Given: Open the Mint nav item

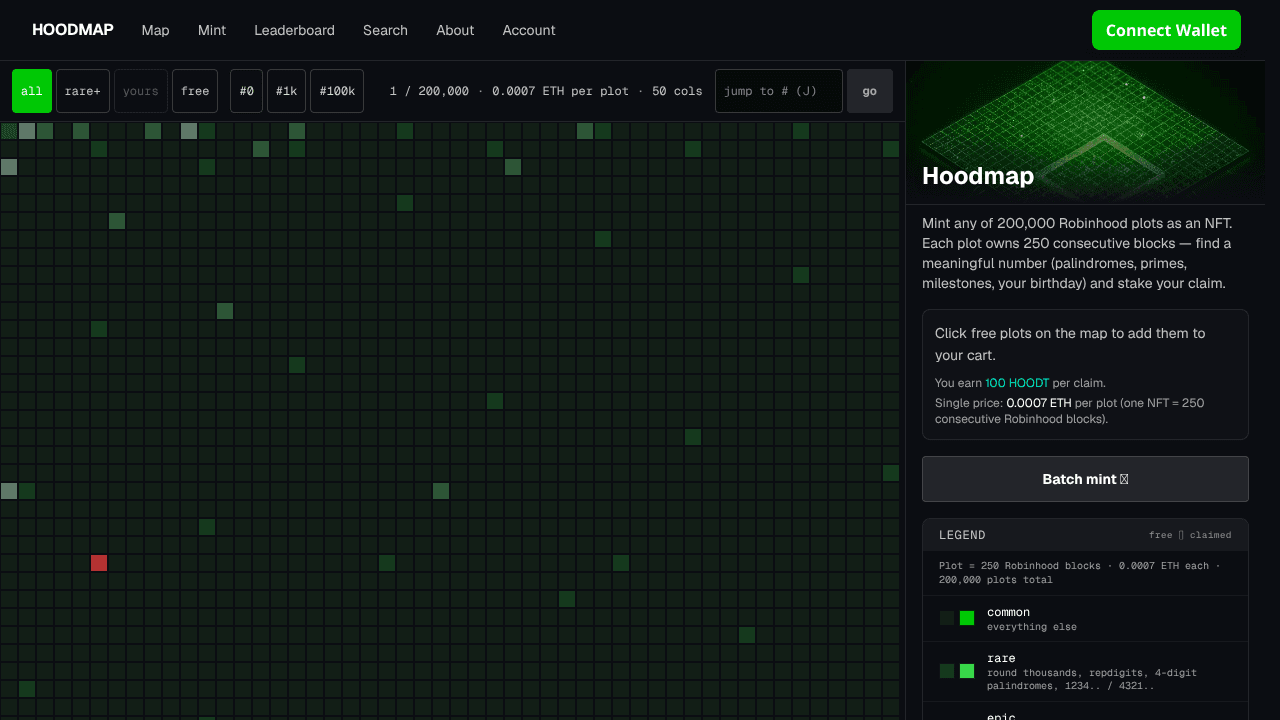Looking at the screenshot, I should click(x=212, y=30).
